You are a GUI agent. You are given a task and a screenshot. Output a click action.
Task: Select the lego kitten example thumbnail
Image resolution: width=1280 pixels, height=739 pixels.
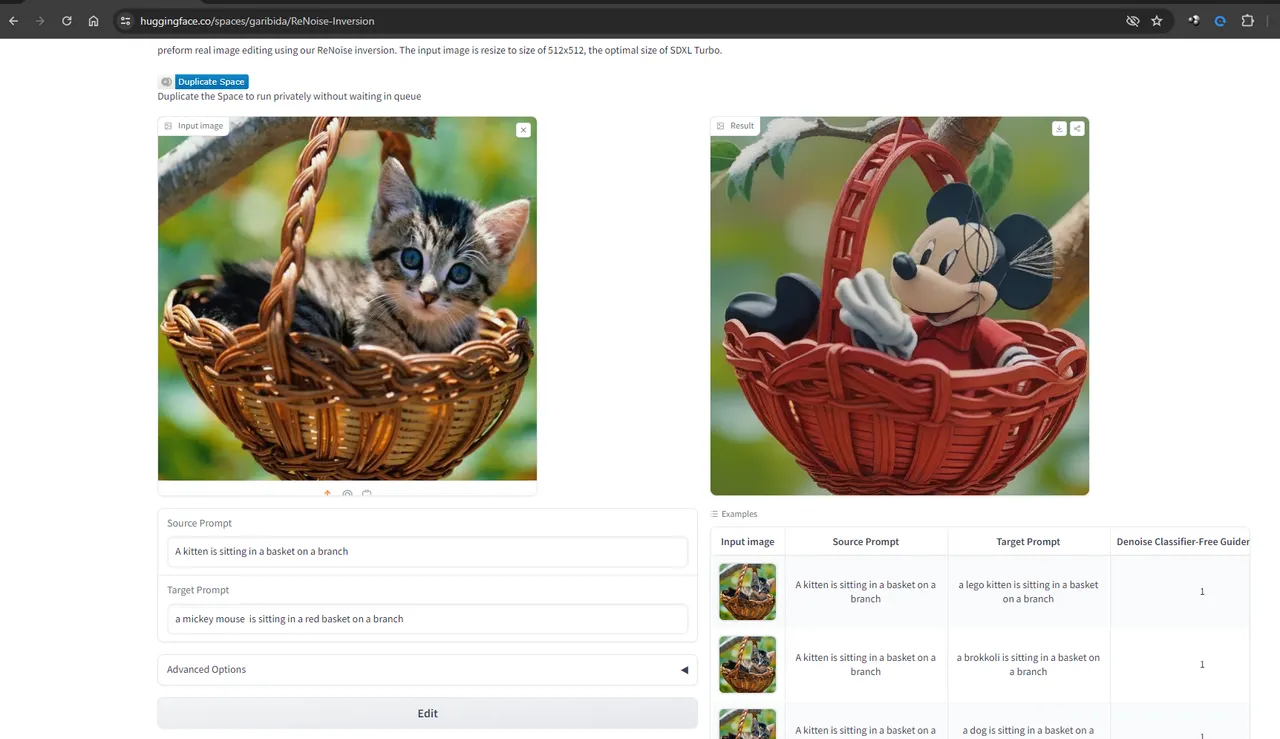click(x=747, y=591)
